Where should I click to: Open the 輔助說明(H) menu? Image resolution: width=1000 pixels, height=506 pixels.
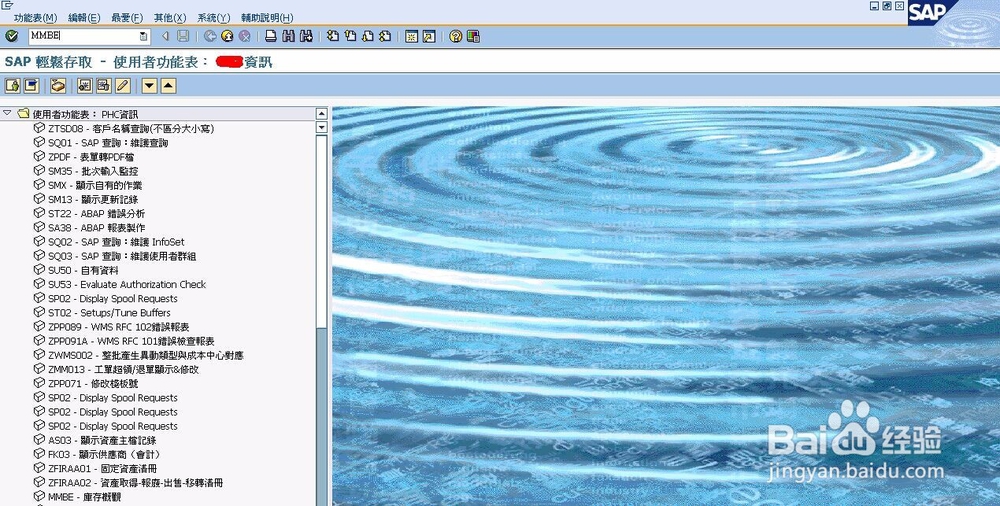point(267,18)
